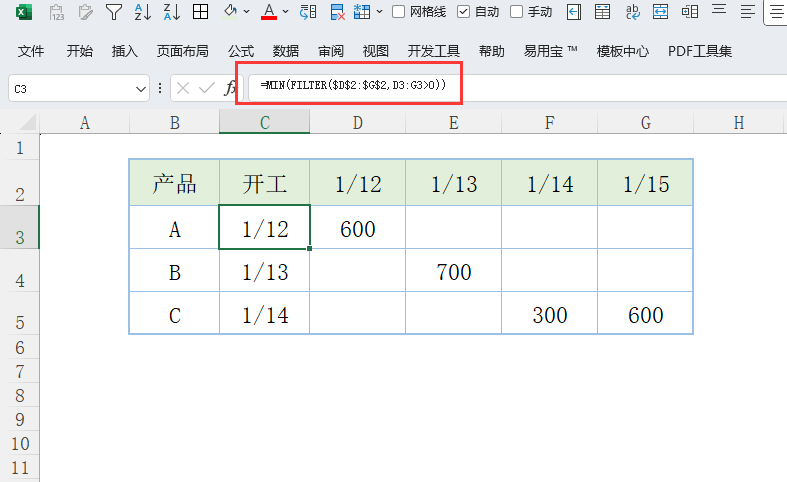Open the 模板中心 tab
Viewport: 787px width, 482px height.
point(622,51)
